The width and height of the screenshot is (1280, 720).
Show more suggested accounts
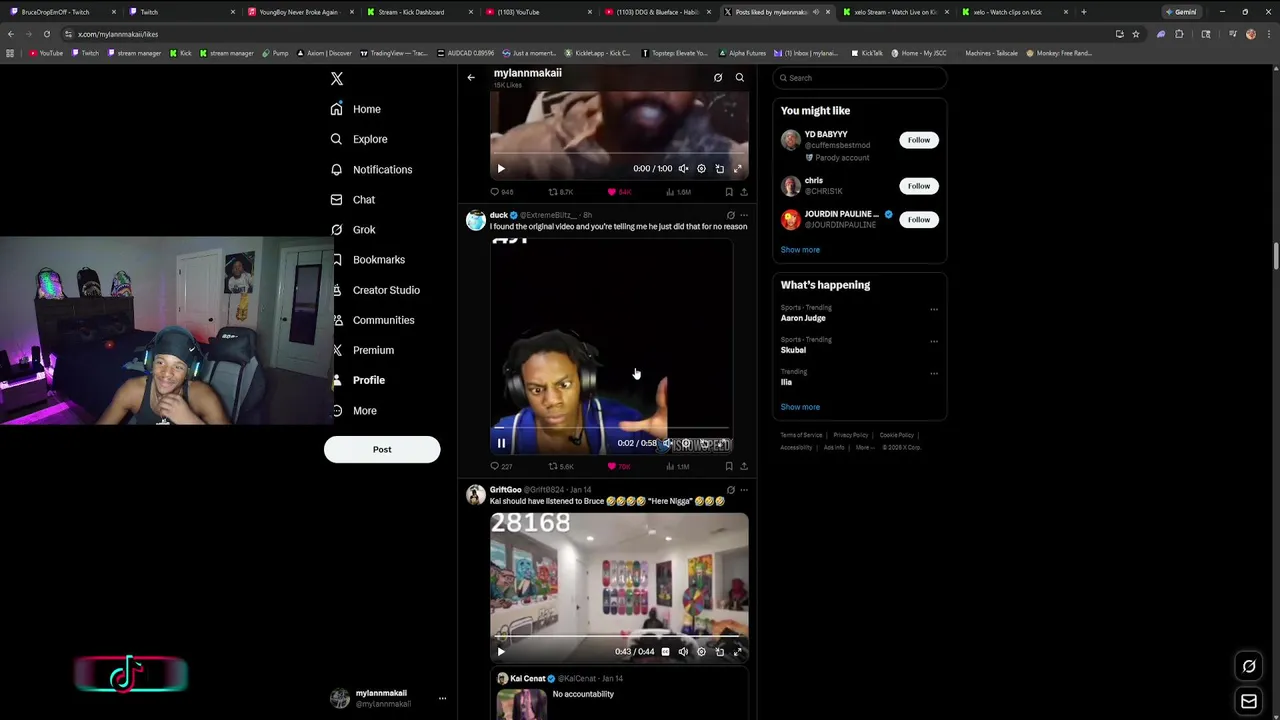point(800,249)
